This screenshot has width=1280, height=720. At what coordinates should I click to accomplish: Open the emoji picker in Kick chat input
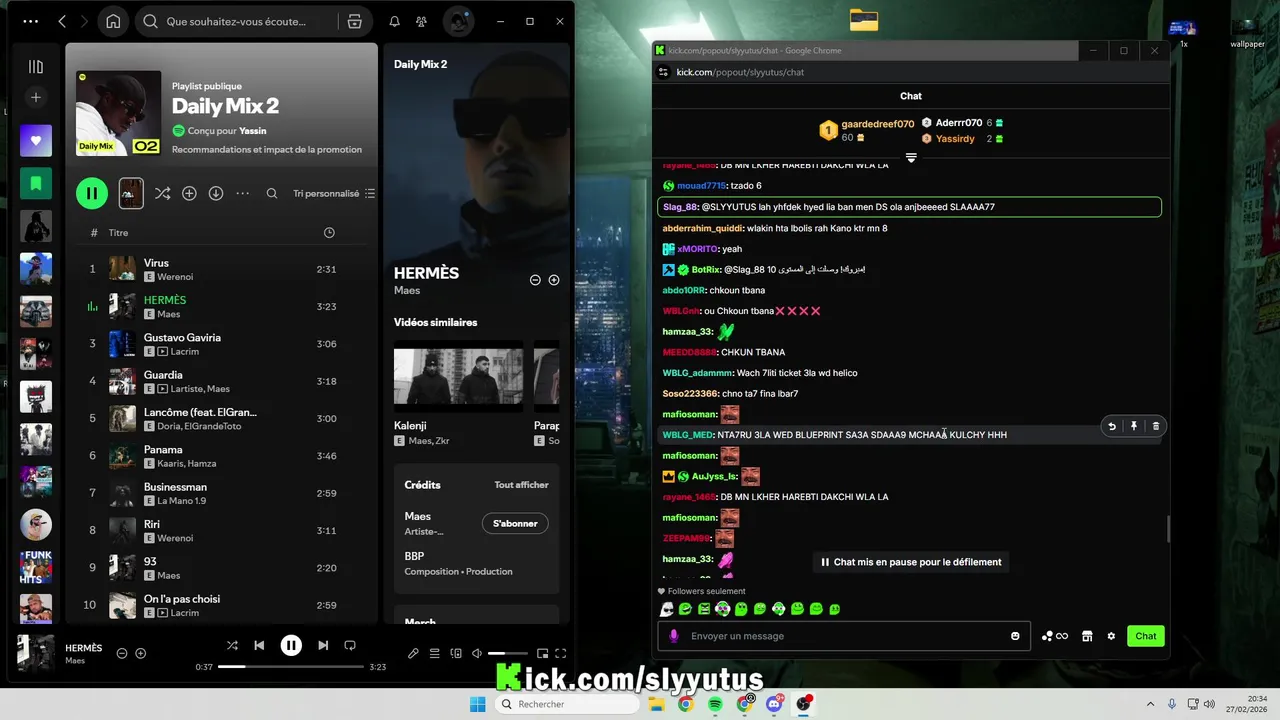pos(1015,636)
